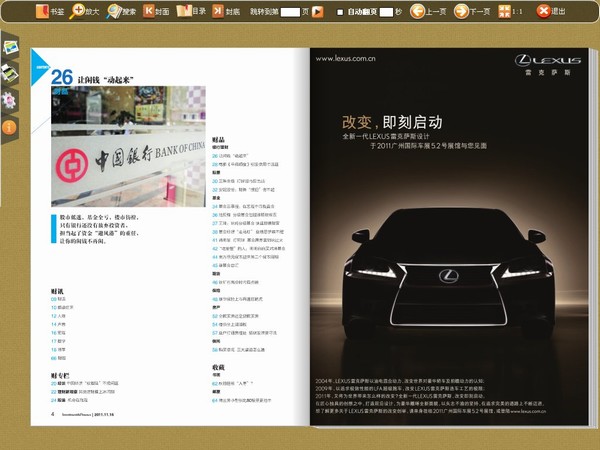Click the printer sidebar icon
This screenshot has width=600, height=450.
coord(10,73)
